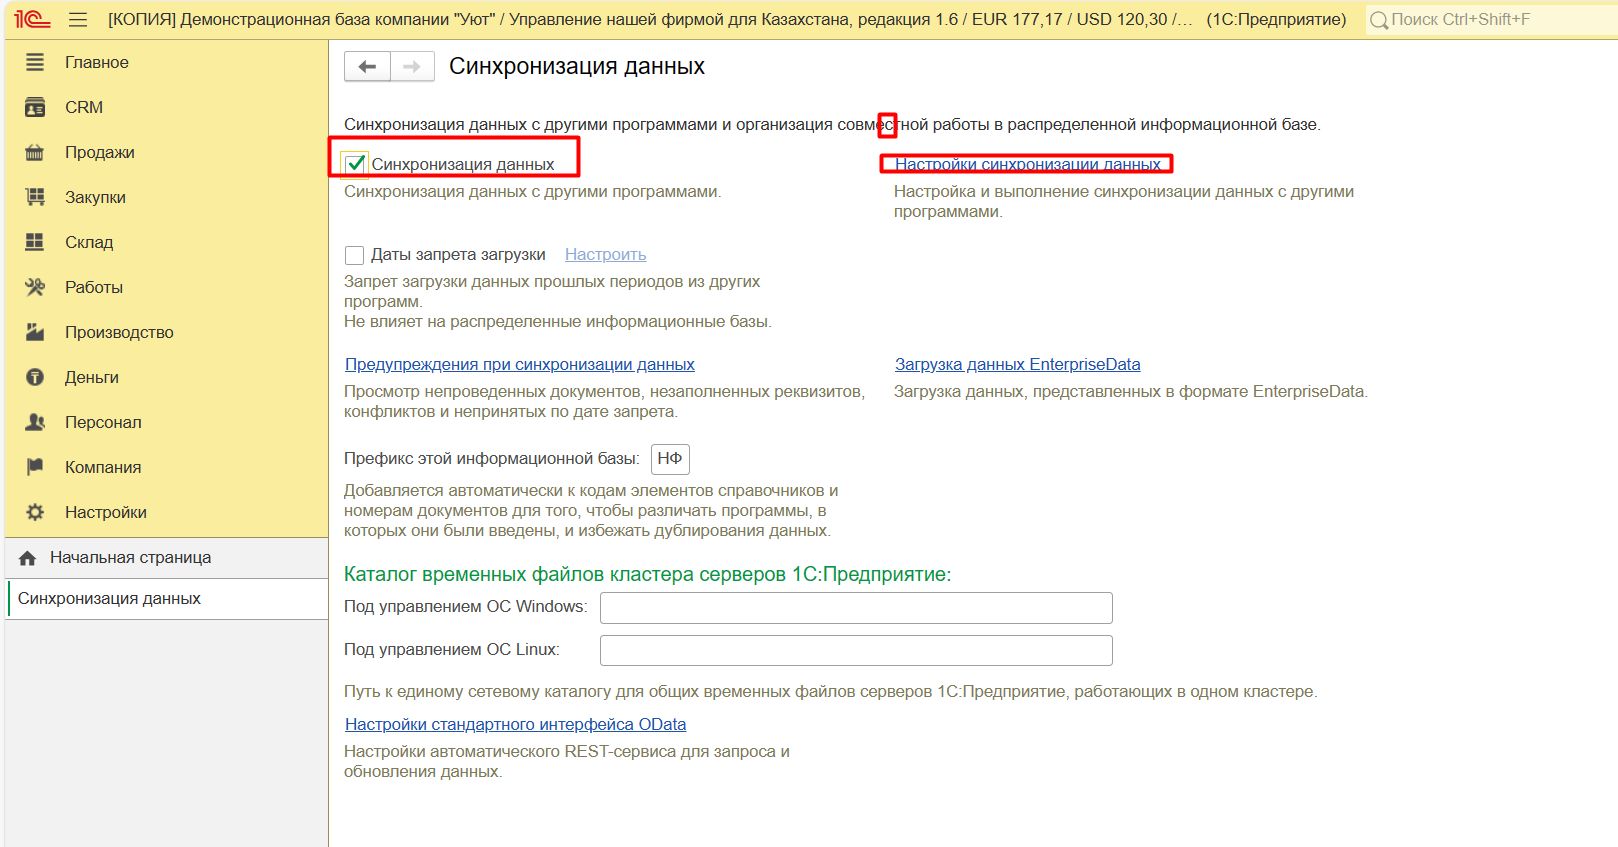1618x847 pixels.
Task: Open the hamburger main menu icon
Action: 78,20
